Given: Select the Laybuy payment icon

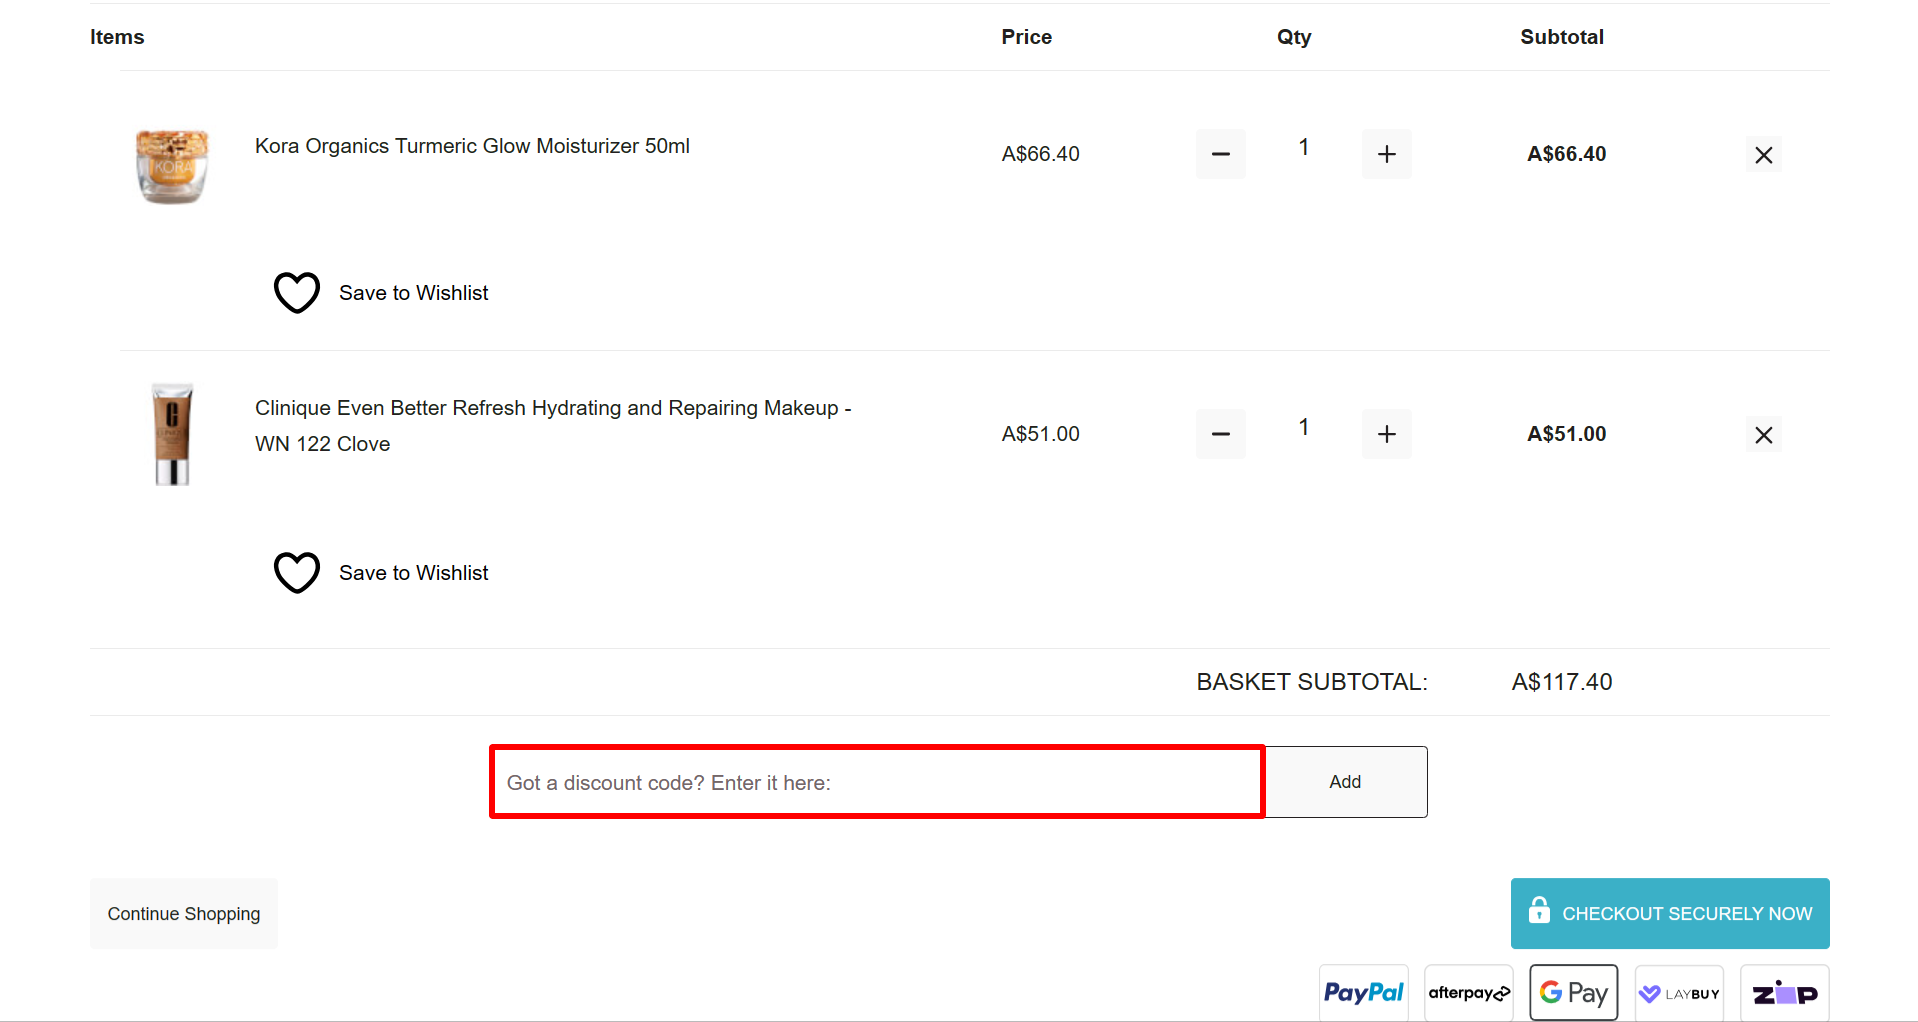Looking at the screenshot, I should (1678, 992).
